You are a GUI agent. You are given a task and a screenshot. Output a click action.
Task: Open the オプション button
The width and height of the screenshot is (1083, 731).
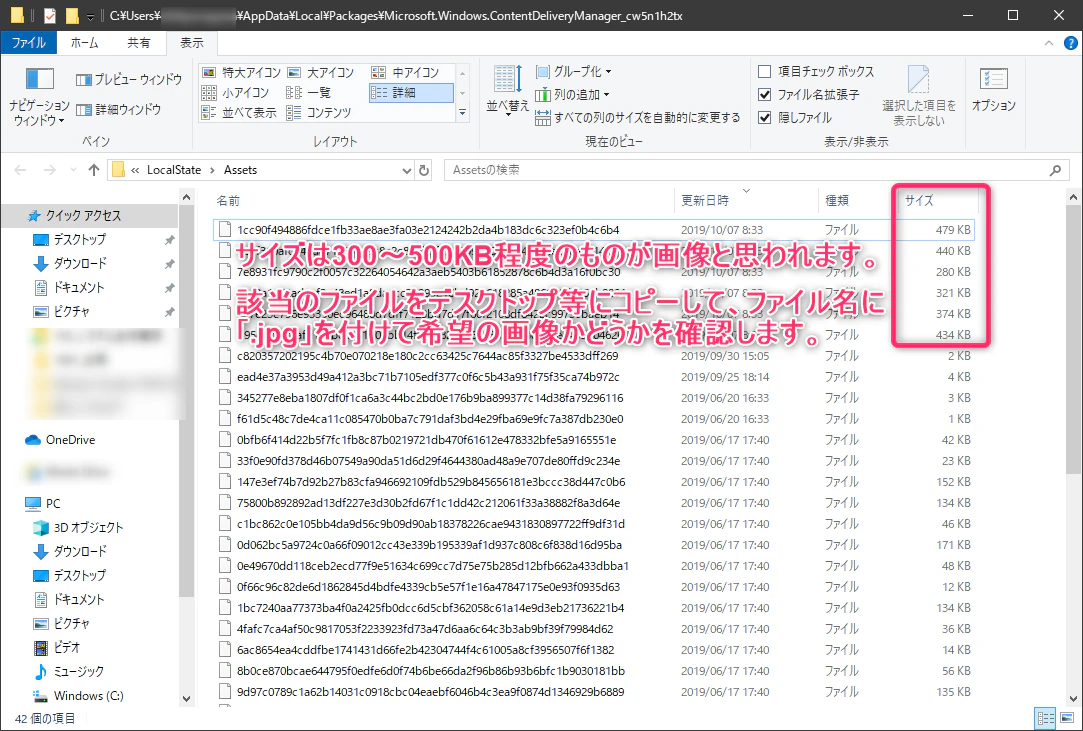click(993, 90)
